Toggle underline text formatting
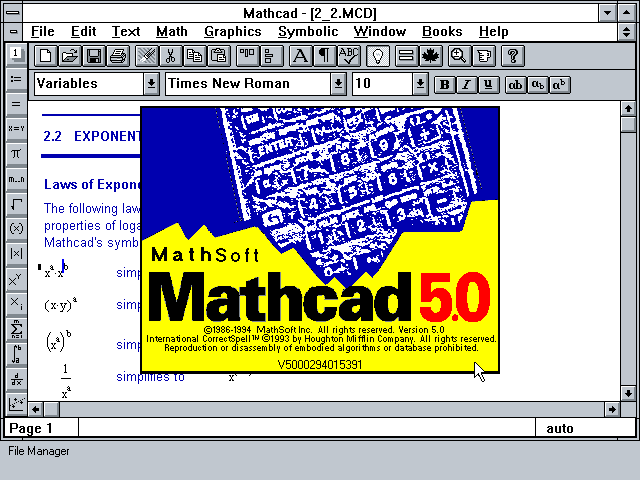The image size is (640, 480). pos(488,84)
